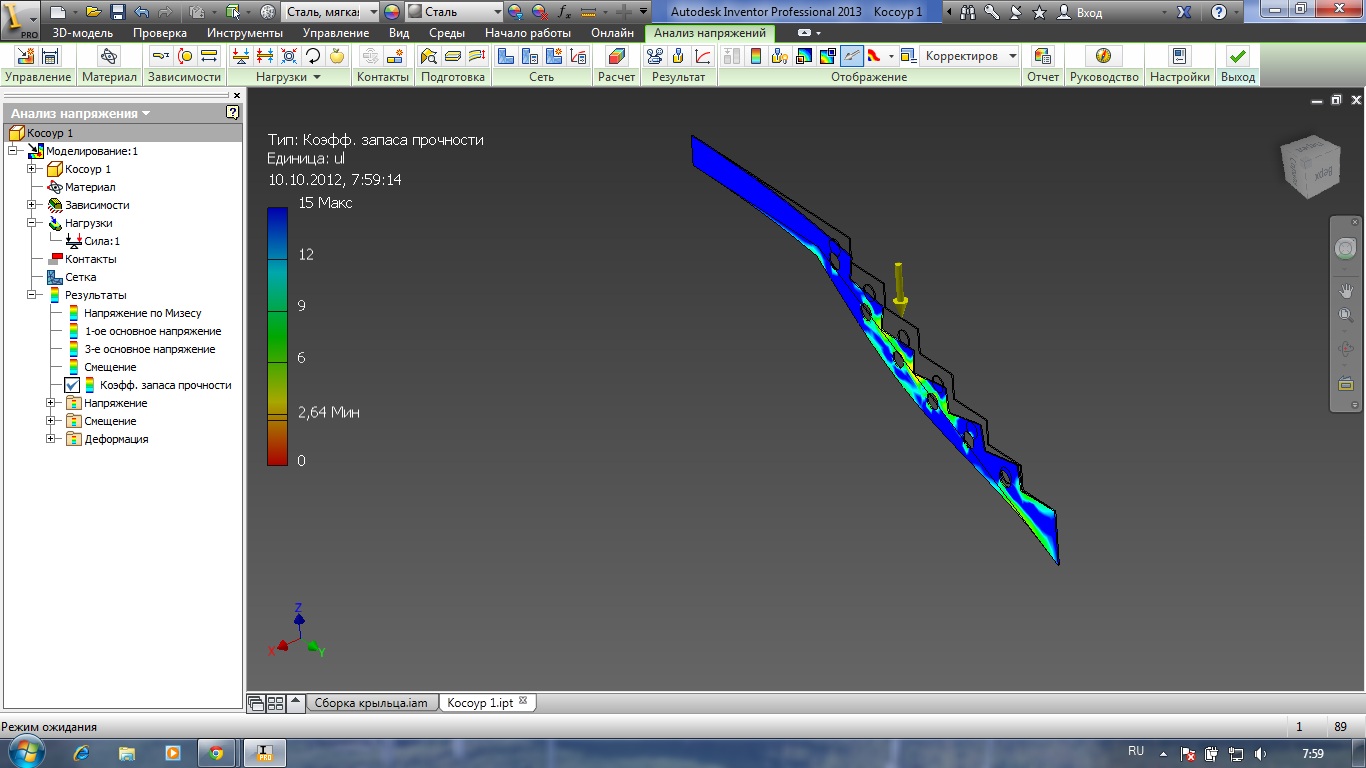Click the Pan hand tool on navigation bar
Image resolution: width=1366 pixels, height=768 pixels.
point(1345,290)
